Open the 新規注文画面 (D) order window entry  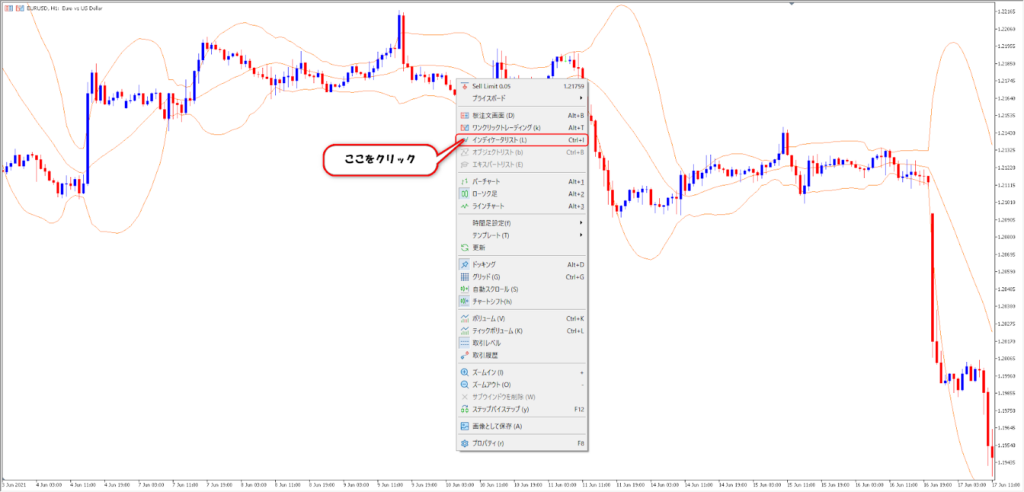pos(522,115)
